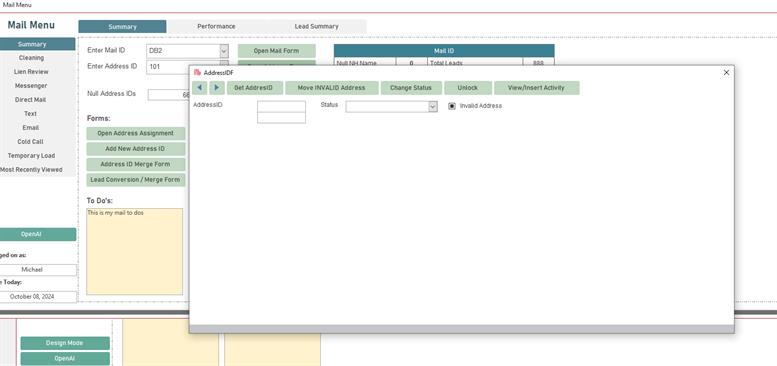Click Add New Address ID button
This screenshot has width=777, height=366.
coord(136,149)
